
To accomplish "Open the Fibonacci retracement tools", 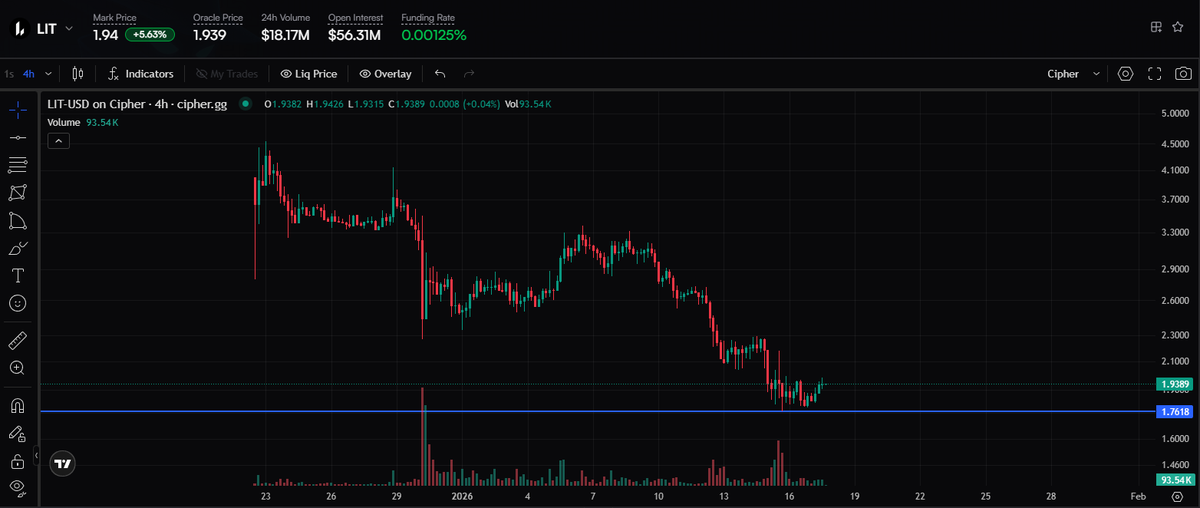I will point(17,164).
